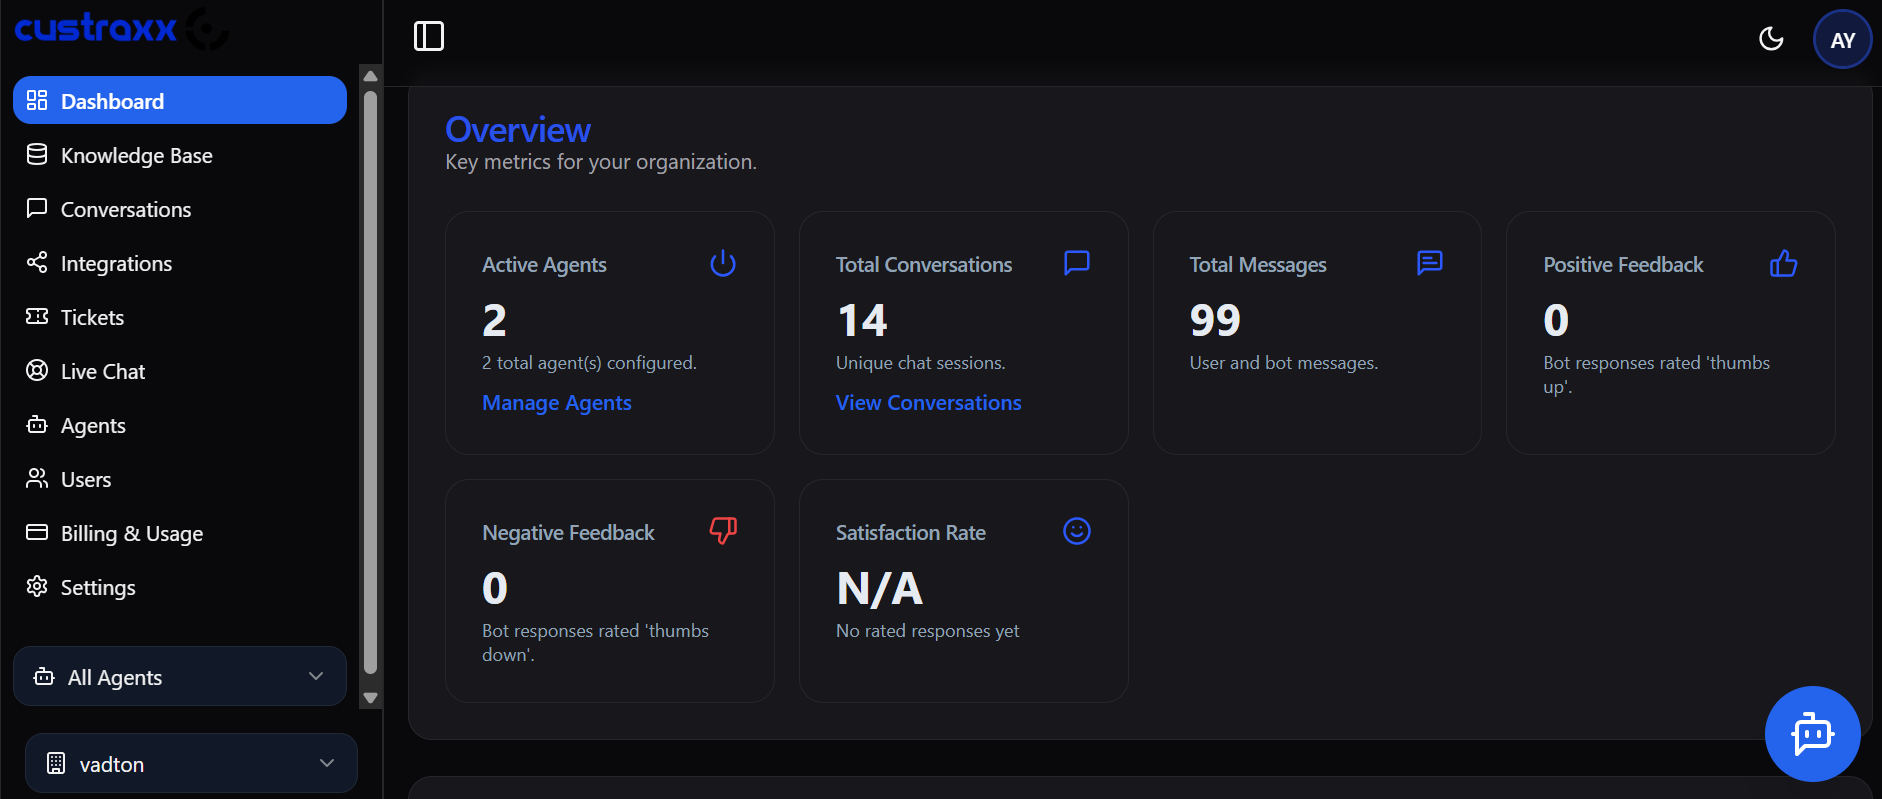Click the message icon in Total Messages
The image size is (1882, 799).
(x=1430, y=262)
